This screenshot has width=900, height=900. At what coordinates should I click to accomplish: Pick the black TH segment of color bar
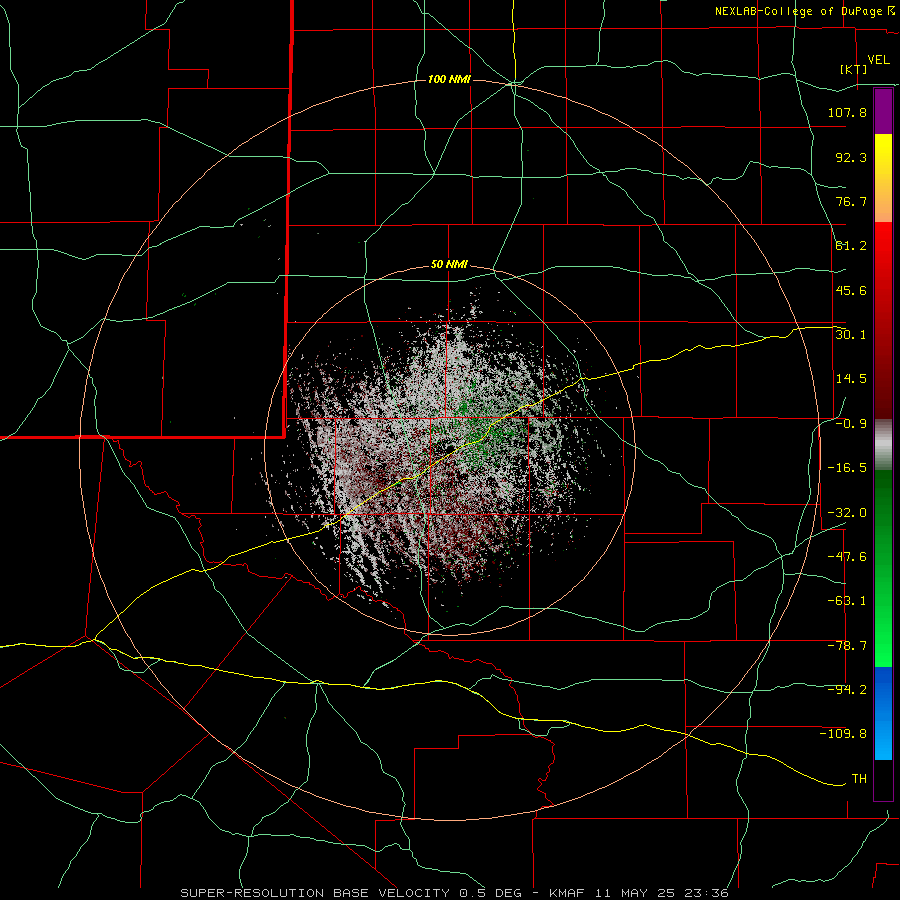pyautogui.click(x=883, y=780)
